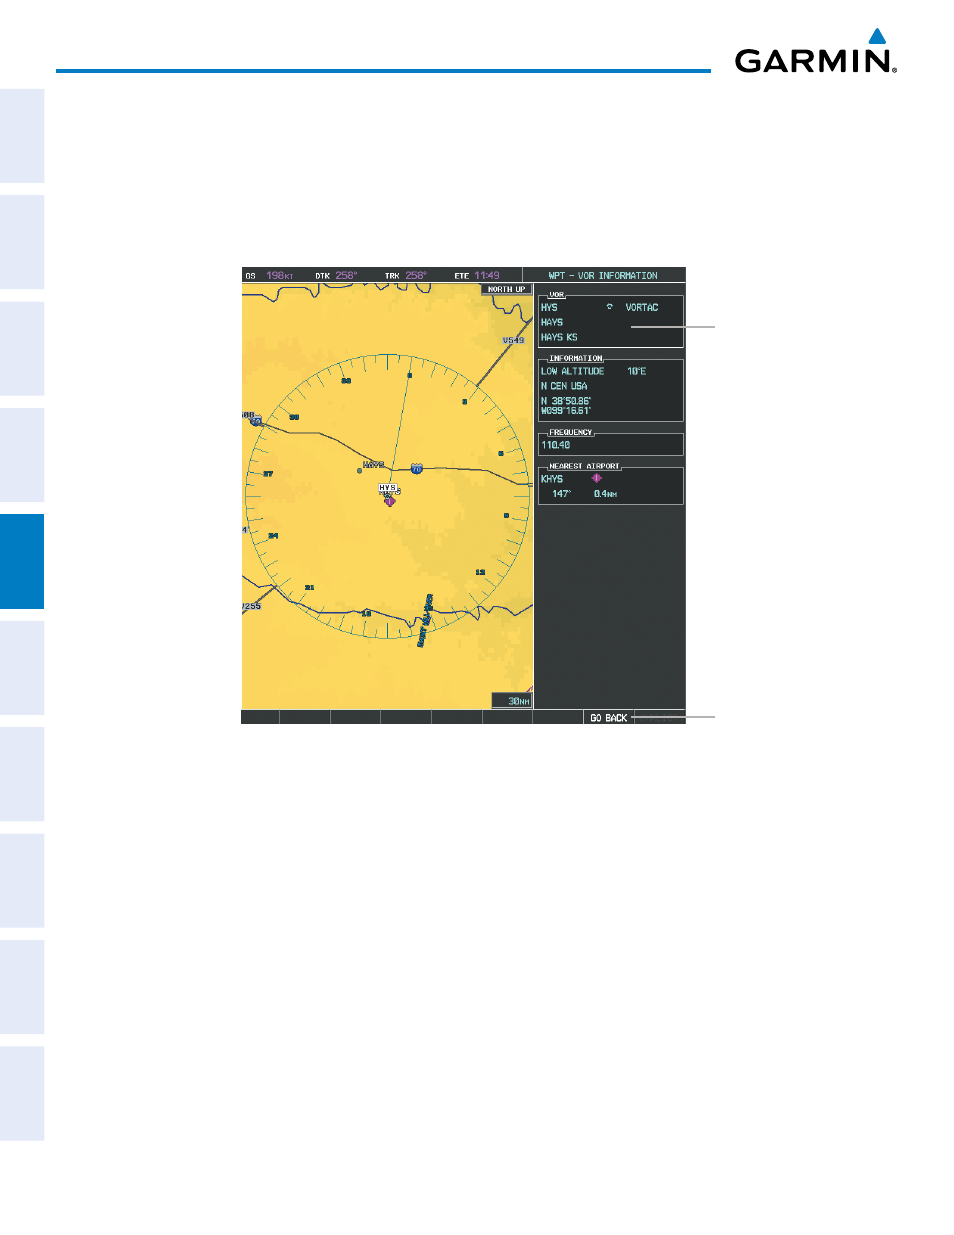Select the KHYS nearest airport identifier
This screenshot has width=954, height=1235.
[552, 479]
